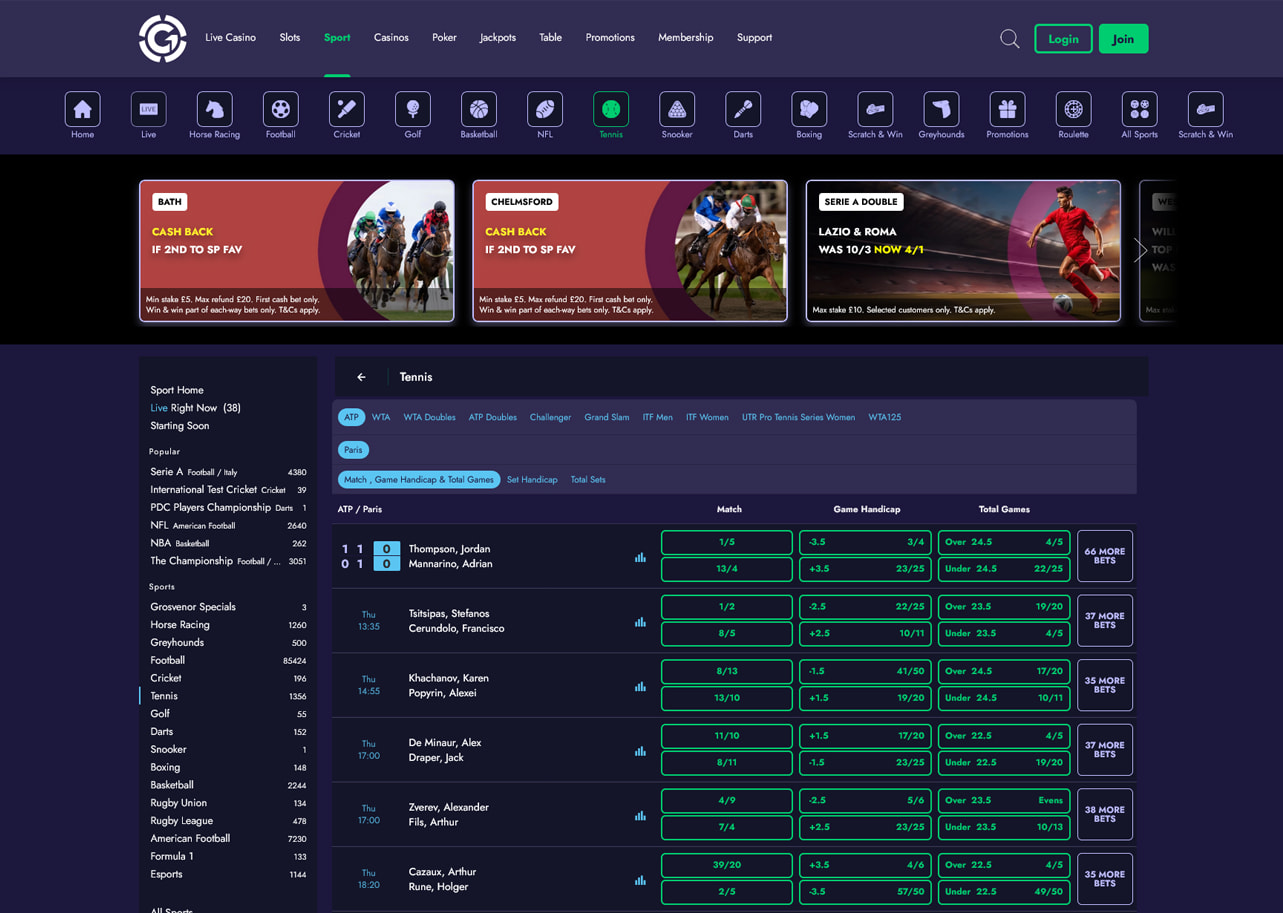
Task: Open the Poker menu item
Action: pos(444,37)
